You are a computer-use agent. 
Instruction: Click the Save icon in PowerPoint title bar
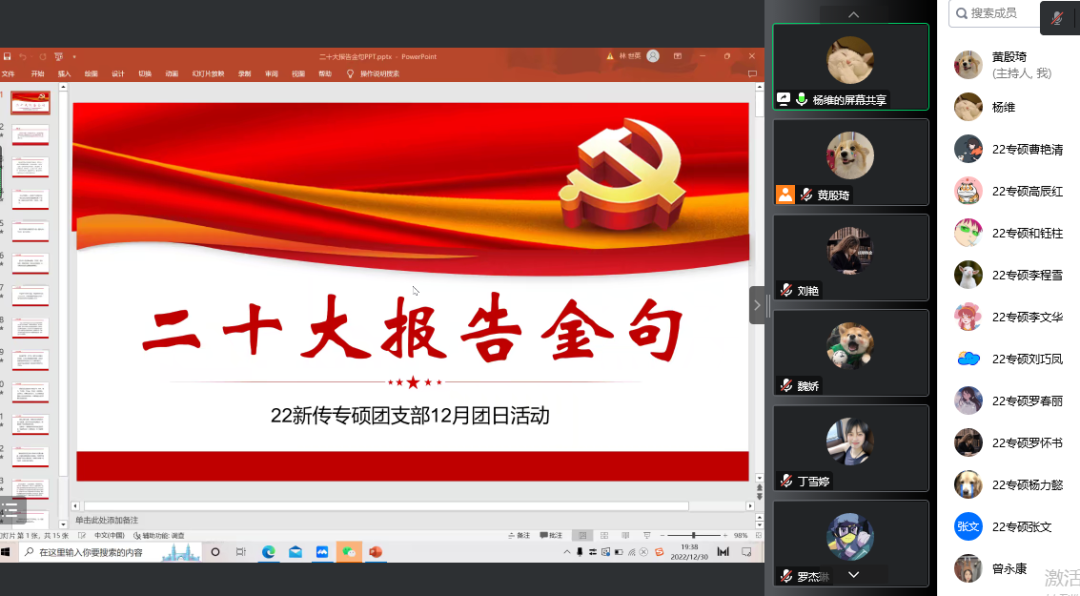[x=8, y=56]
